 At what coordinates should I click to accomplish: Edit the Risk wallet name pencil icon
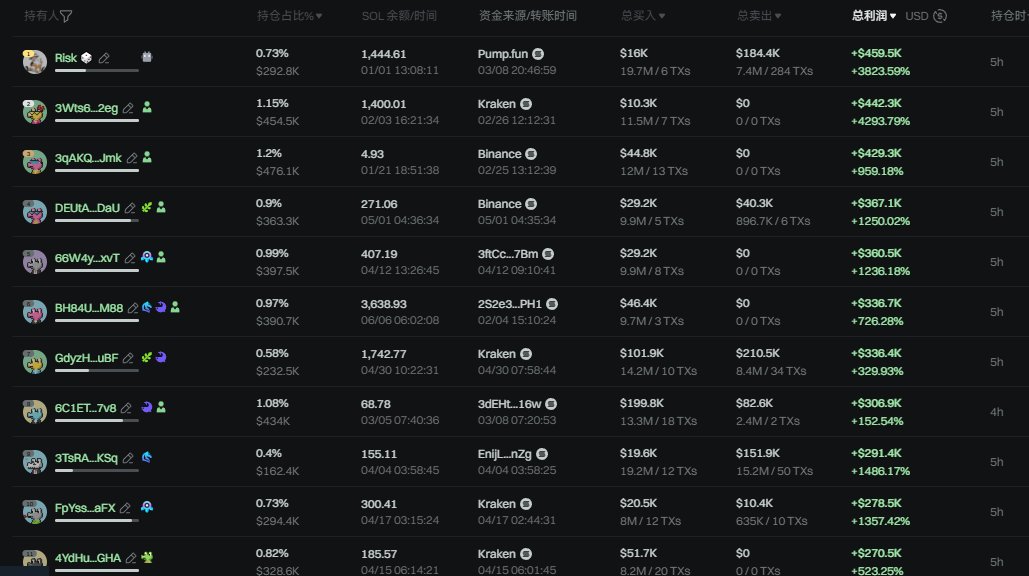point(104,58)
